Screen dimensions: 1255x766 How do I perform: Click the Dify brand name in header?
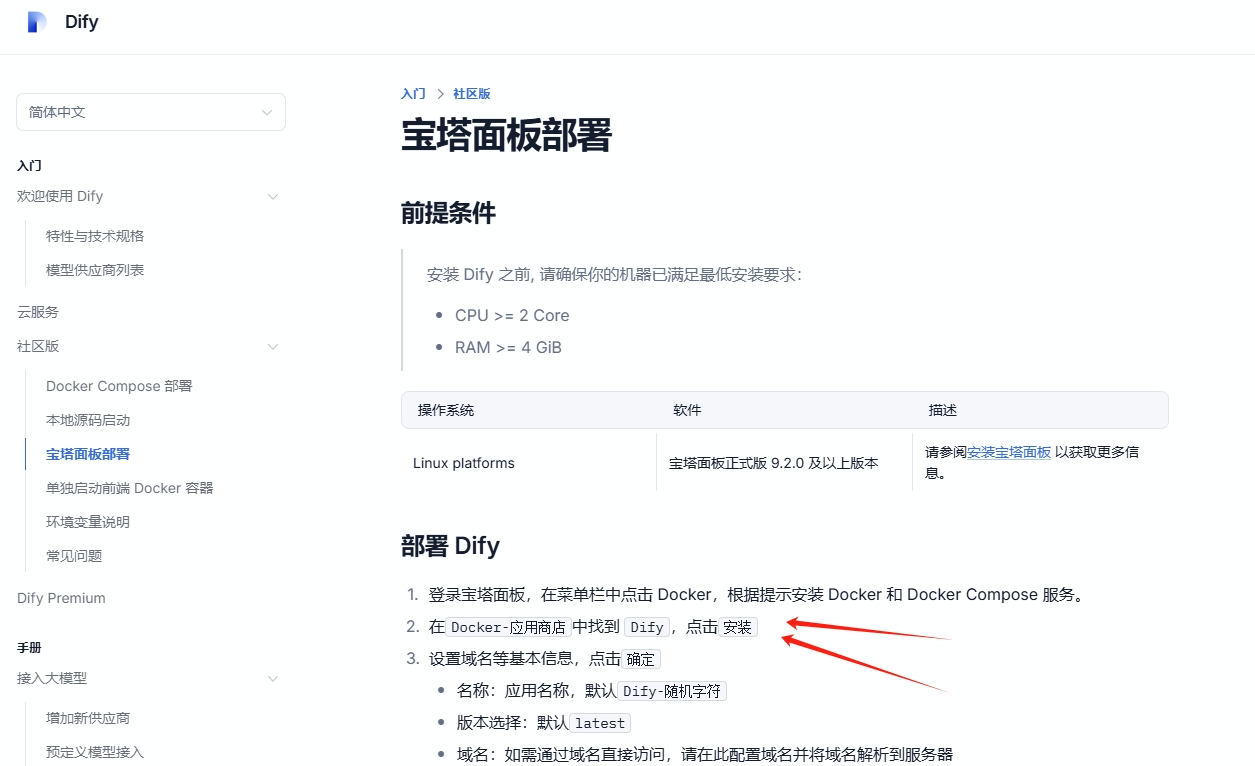(x=82, y=22)
